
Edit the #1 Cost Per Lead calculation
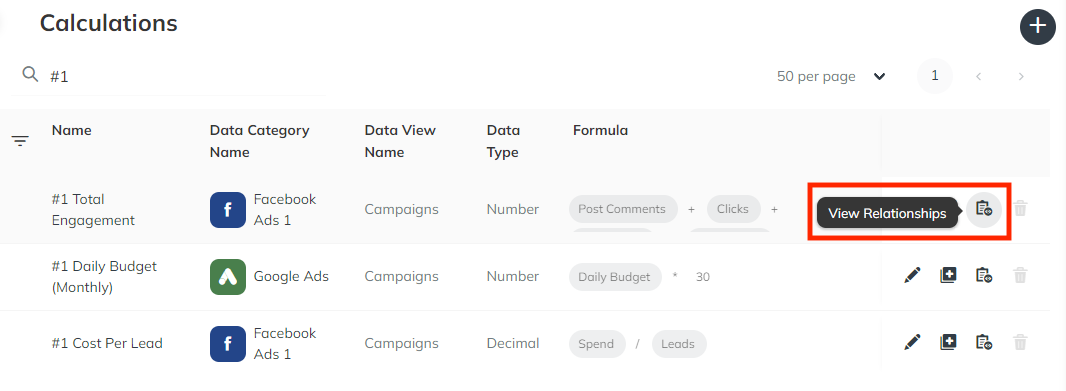click(912, 342)
